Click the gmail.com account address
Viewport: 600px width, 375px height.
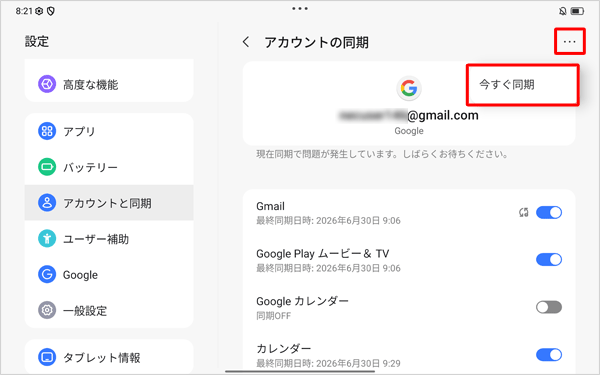[x=409, y=115]
